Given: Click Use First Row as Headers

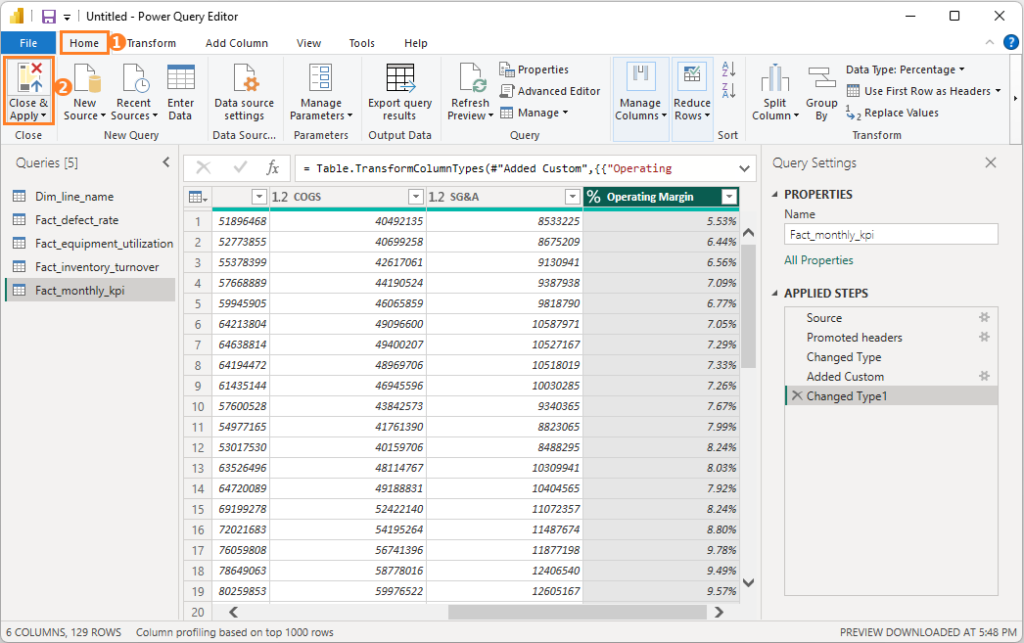Looking at the screenshot, I should click(x=923, y=91).
